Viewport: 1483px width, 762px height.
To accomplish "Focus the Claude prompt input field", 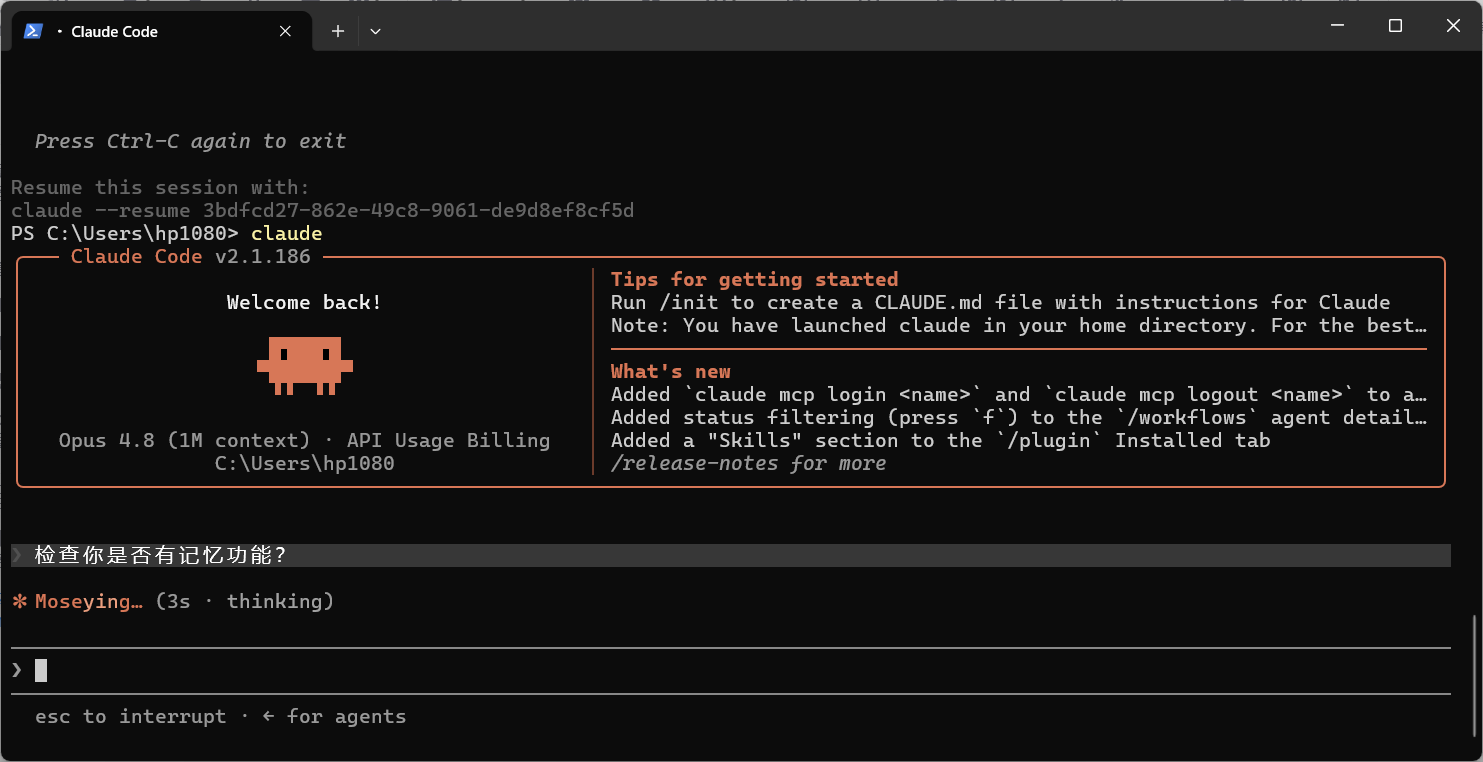I will click(731, 670).
